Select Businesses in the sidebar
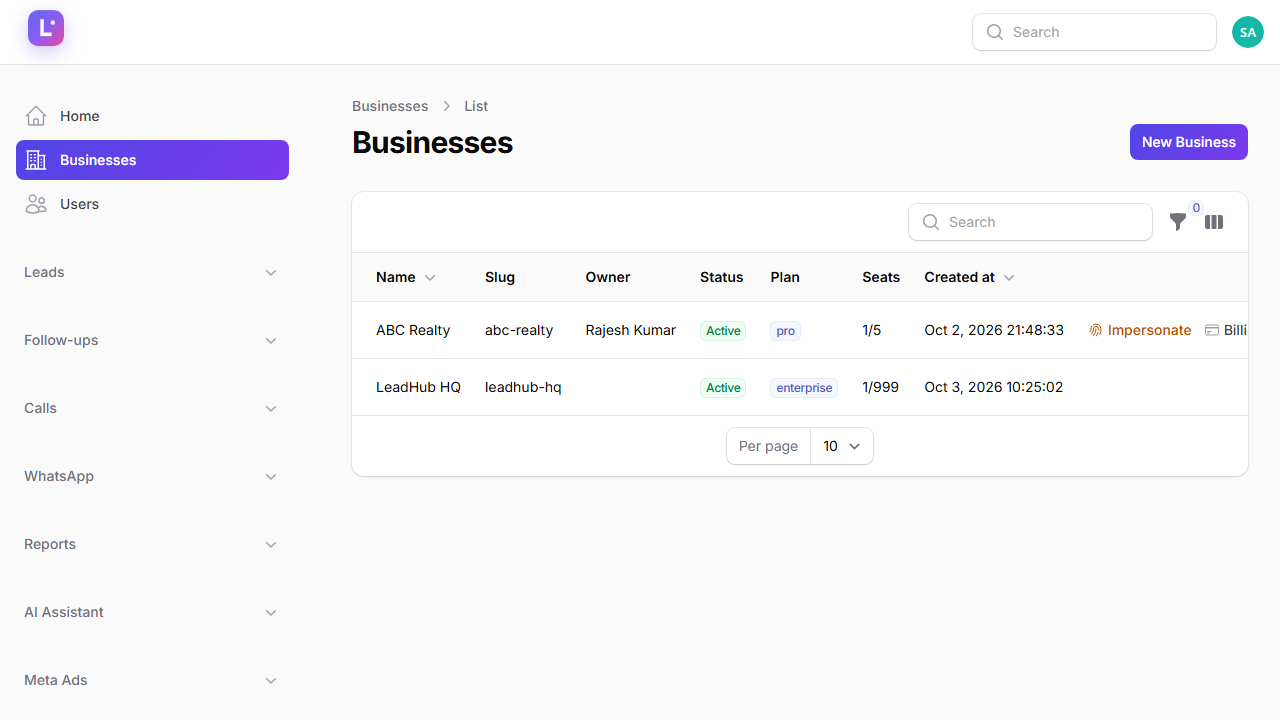This screenshot has width=1280, height=720. (152, 160)
